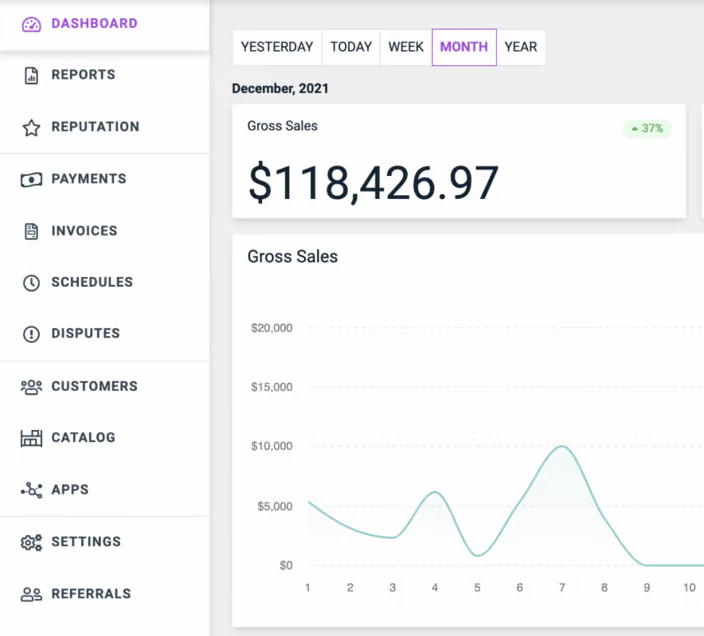Click the chart peak at day 7
704x636 pixels.
563,447
